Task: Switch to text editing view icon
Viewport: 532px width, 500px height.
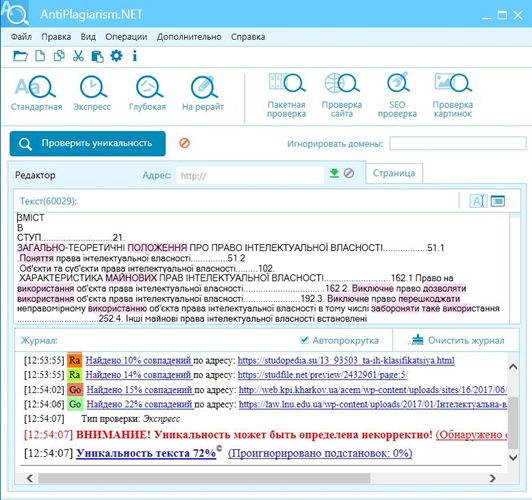Action: click(478, 201)
